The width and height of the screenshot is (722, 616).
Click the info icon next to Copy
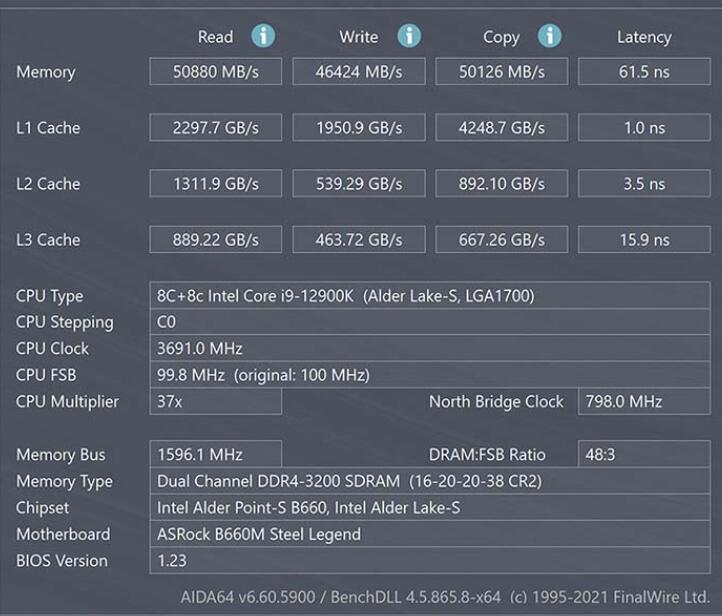click(x=550, y=36)
